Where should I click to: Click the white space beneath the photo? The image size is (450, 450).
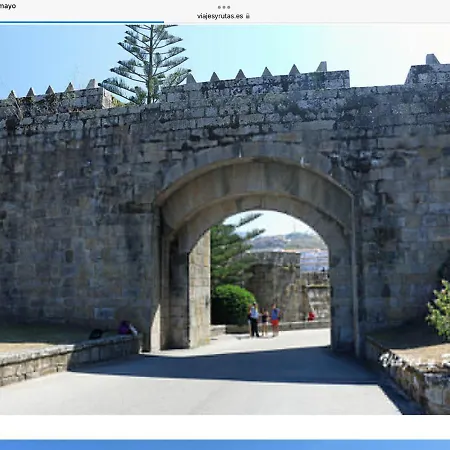click(x=225, y=427)
